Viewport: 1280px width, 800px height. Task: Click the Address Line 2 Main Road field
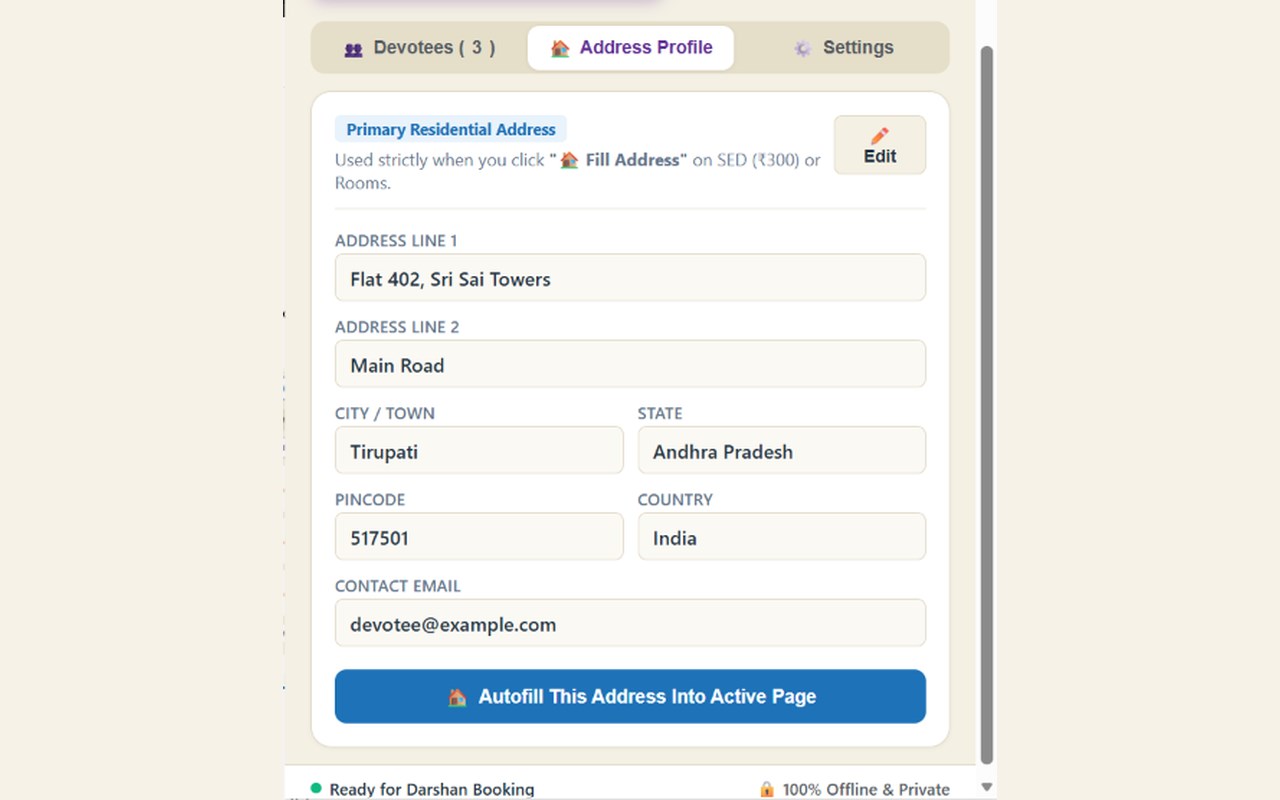(x=630, y=364)
